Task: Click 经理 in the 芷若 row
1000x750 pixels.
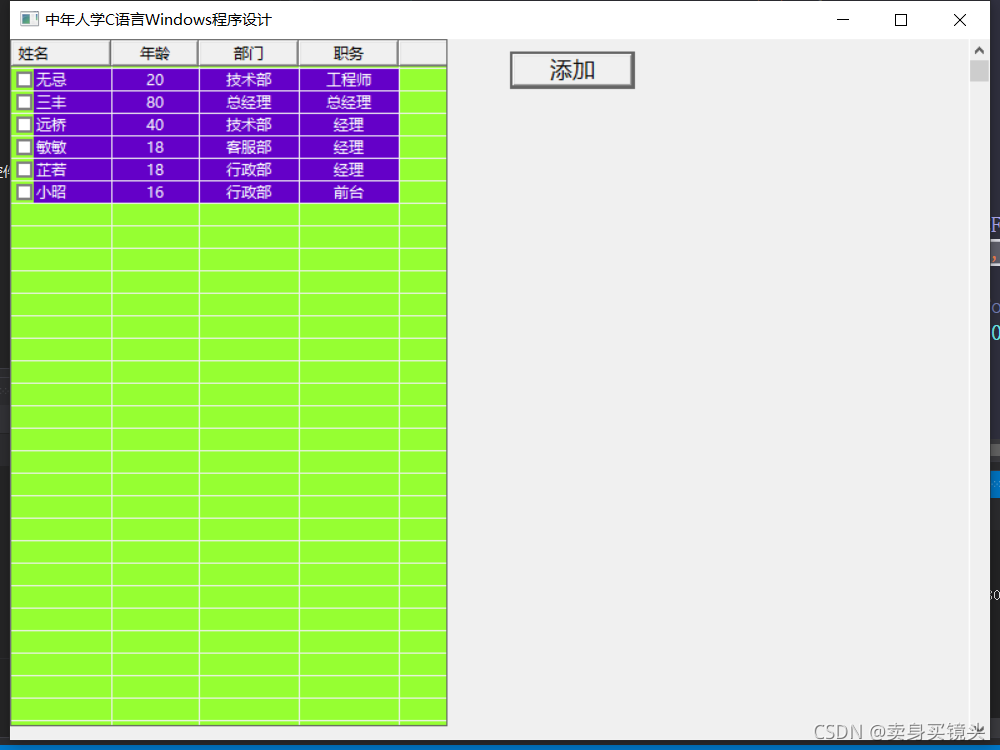Action: pos(349,170)
